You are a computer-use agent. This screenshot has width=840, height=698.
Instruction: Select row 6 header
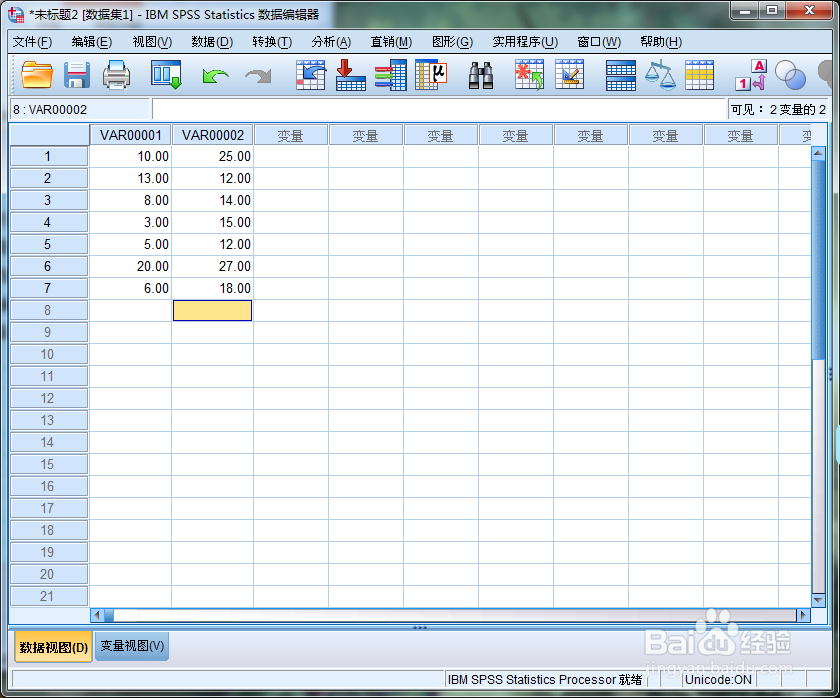point(48,266)
